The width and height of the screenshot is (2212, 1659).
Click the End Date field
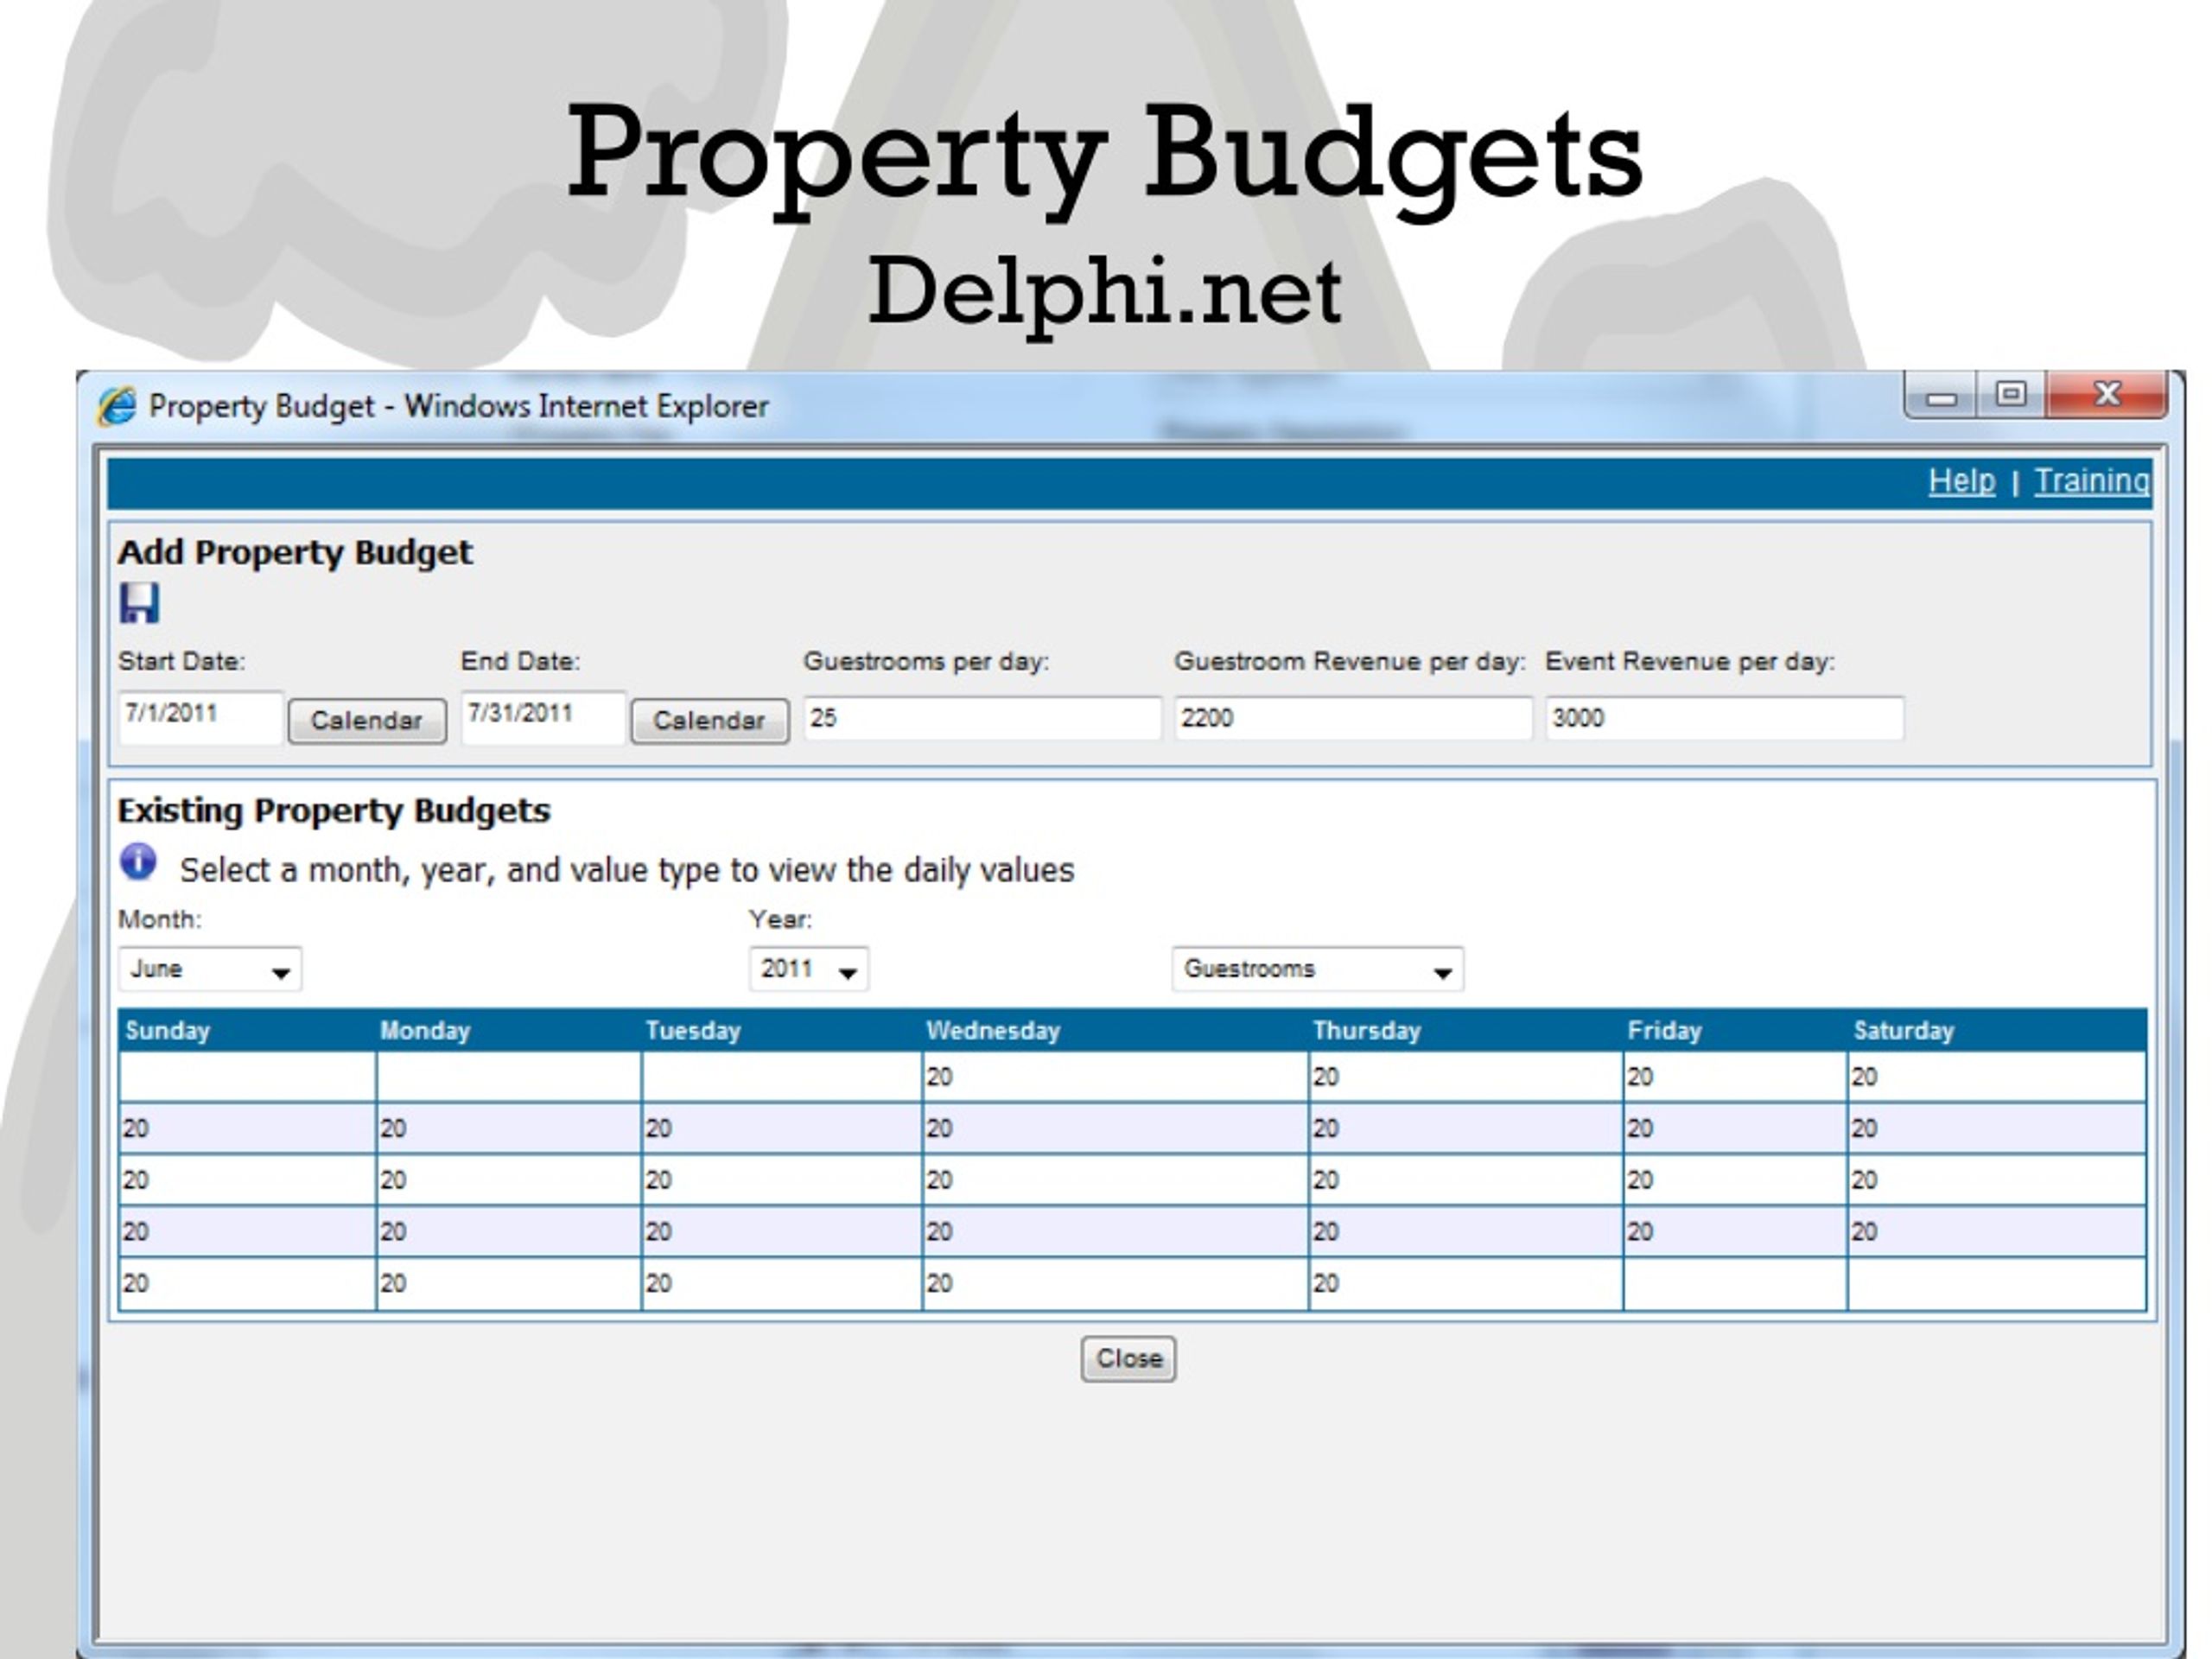coord(544,717)
